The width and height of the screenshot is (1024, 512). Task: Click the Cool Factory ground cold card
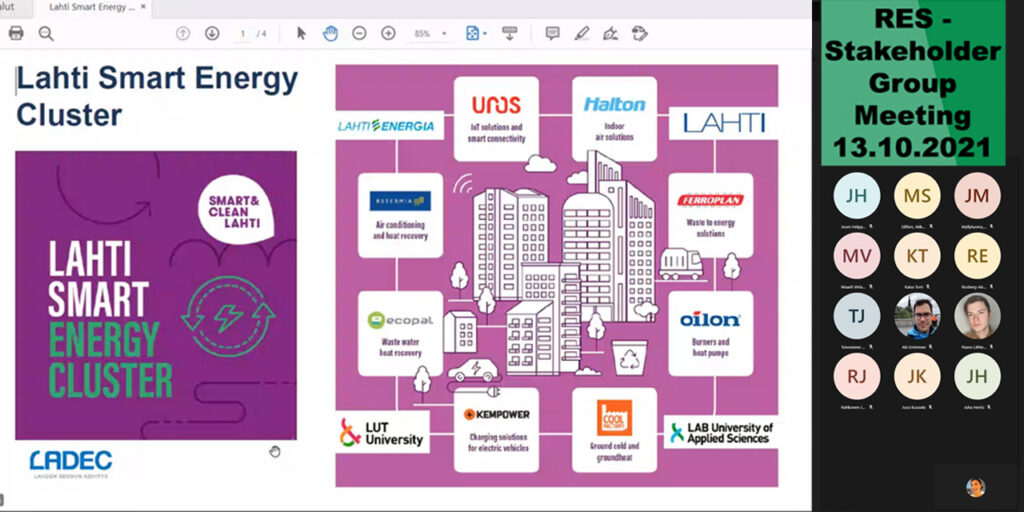coord(615,430)
